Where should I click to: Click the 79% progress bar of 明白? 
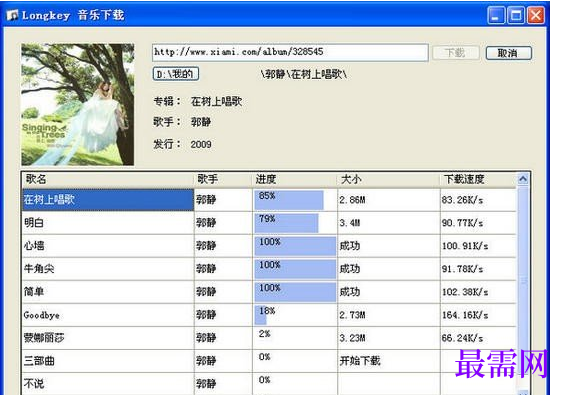(286, 223)
